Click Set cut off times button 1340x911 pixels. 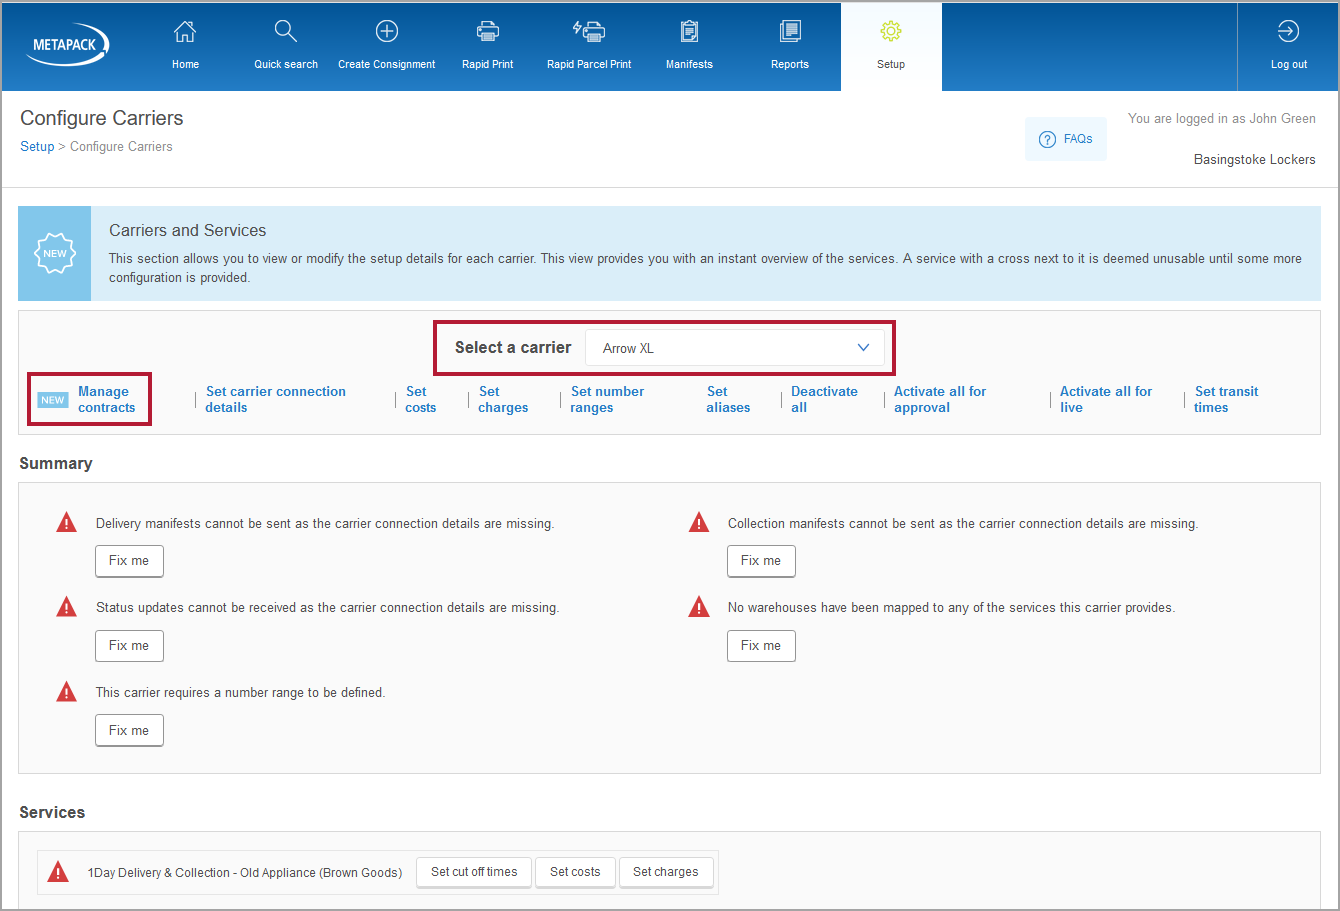coord(474,872)
